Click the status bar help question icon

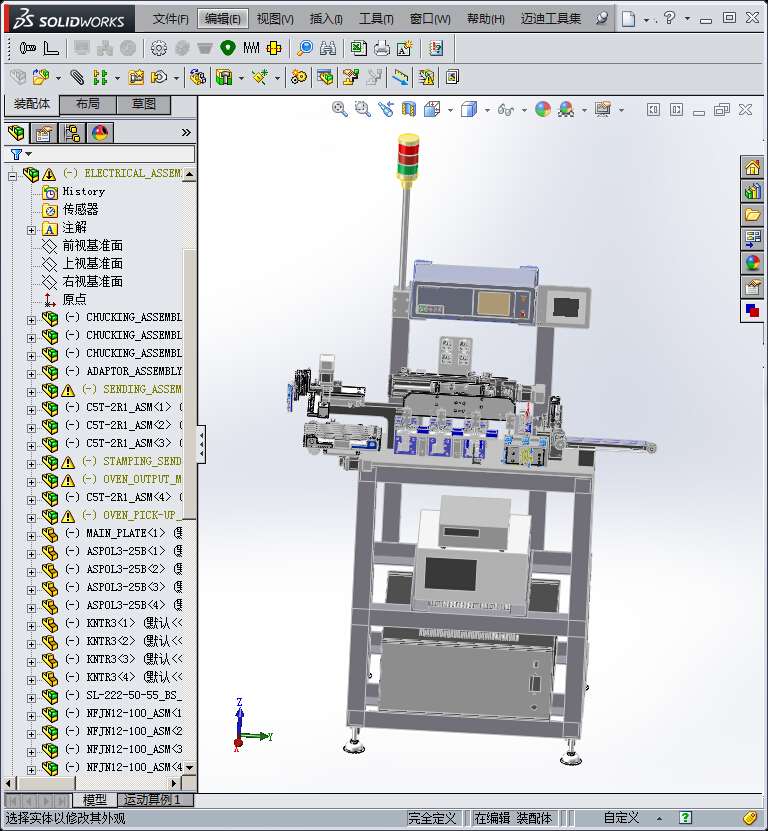click(685, 818)
